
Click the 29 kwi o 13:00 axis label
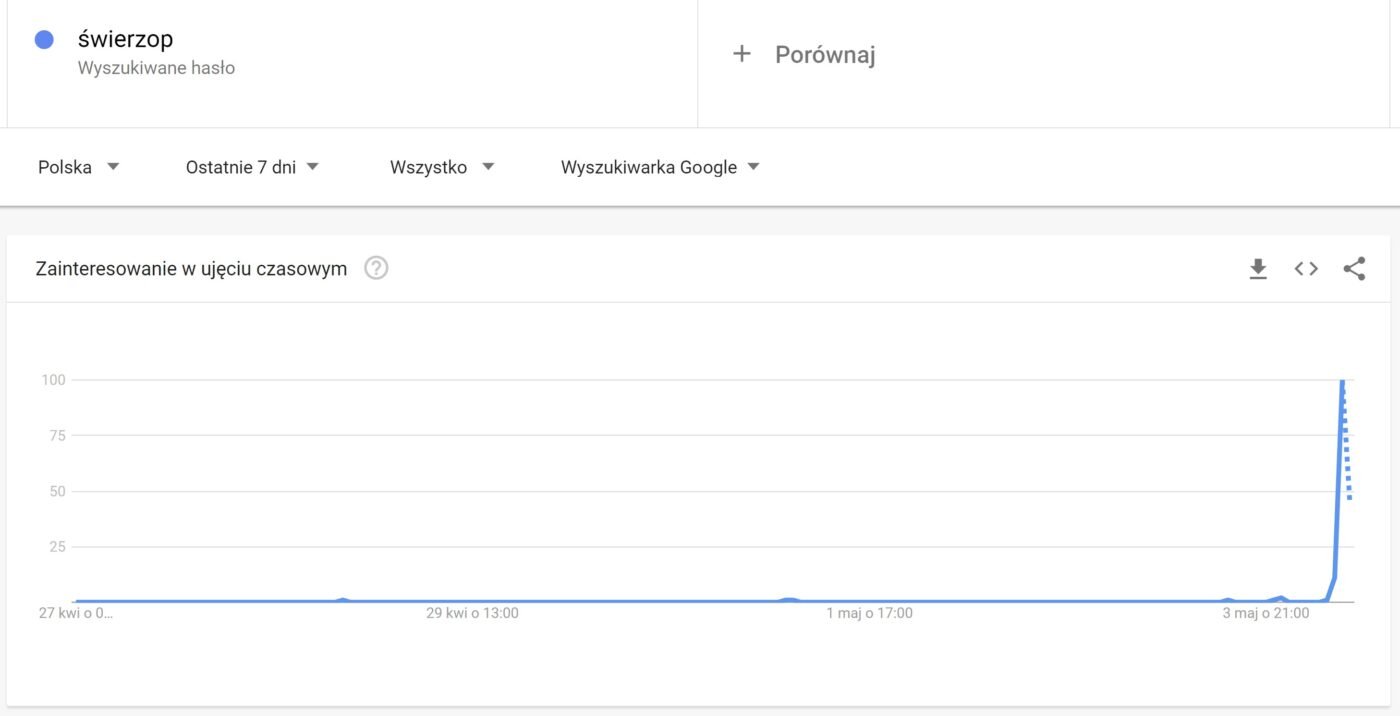[472, 613]
